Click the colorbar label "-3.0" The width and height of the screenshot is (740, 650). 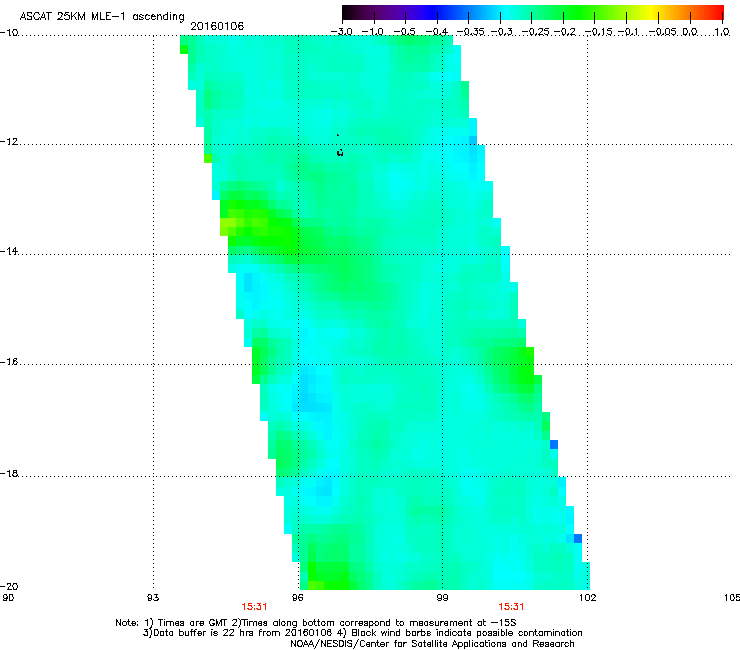pos(341,32)
